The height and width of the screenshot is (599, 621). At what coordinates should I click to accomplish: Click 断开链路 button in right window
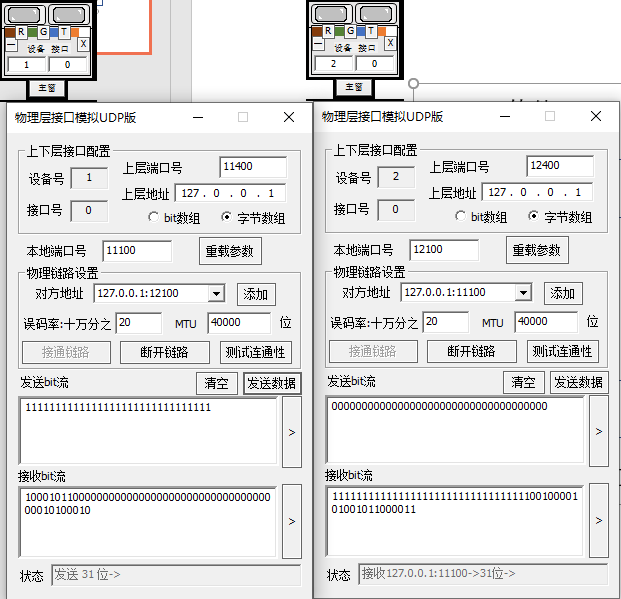point(471,351)
